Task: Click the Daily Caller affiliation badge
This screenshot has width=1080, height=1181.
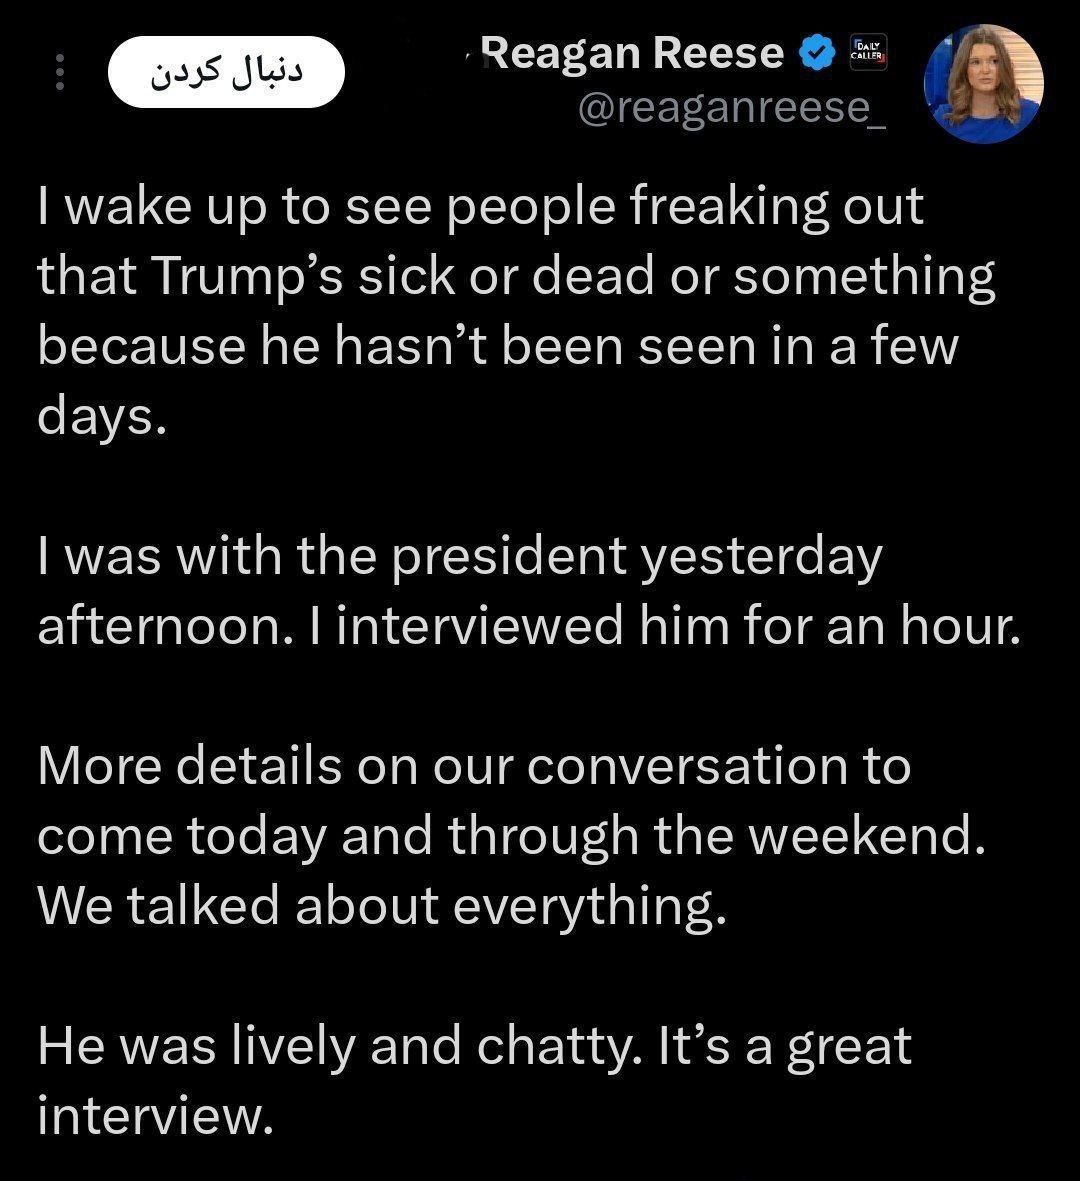Action: click(866, 53)
